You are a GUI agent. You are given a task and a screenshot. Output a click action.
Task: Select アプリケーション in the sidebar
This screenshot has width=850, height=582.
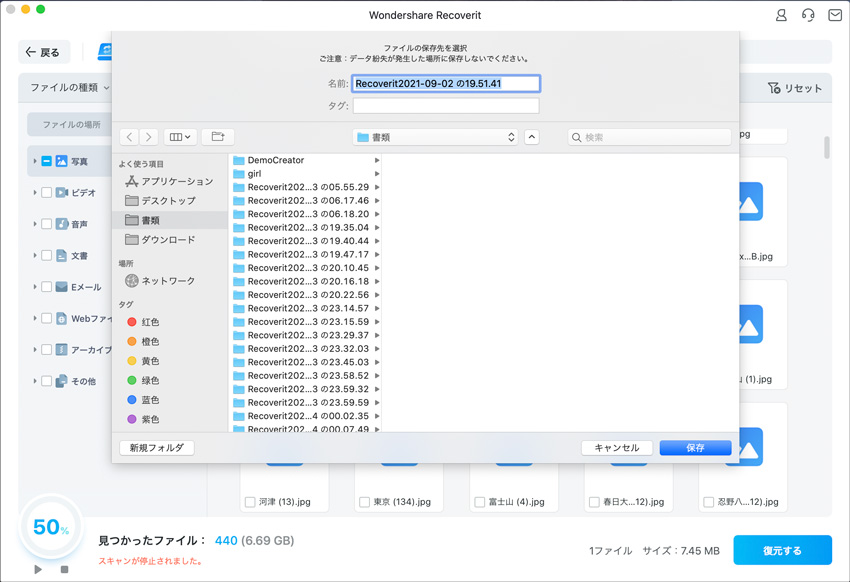[x=169, y=181]
